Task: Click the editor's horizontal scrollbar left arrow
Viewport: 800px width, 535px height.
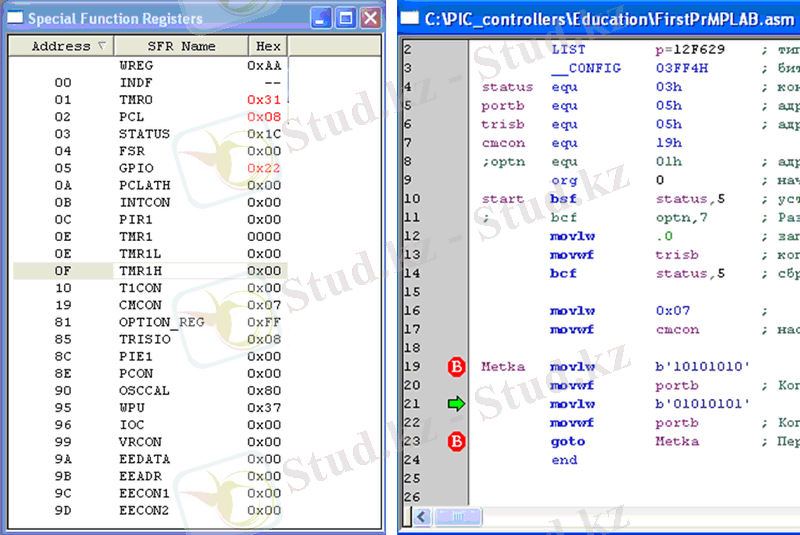Action: point(421,516)
